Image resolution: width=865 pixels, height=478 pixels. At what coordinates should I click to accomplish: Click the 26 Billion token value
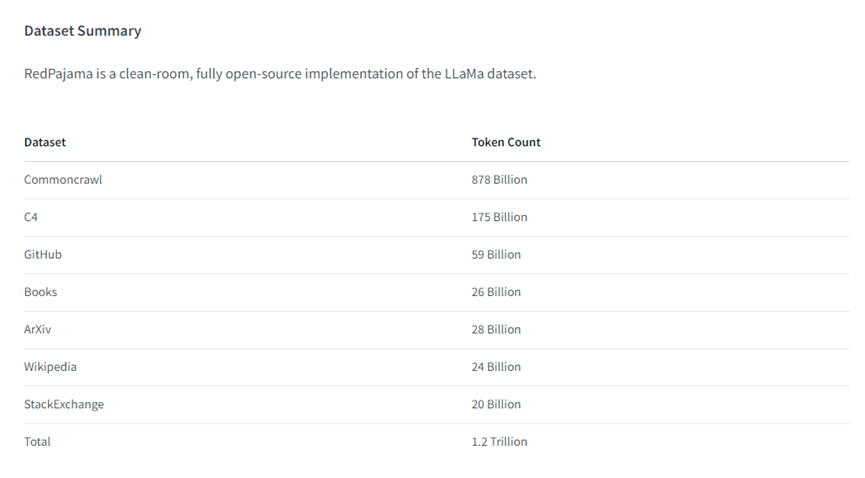click(x=496, y=293)
